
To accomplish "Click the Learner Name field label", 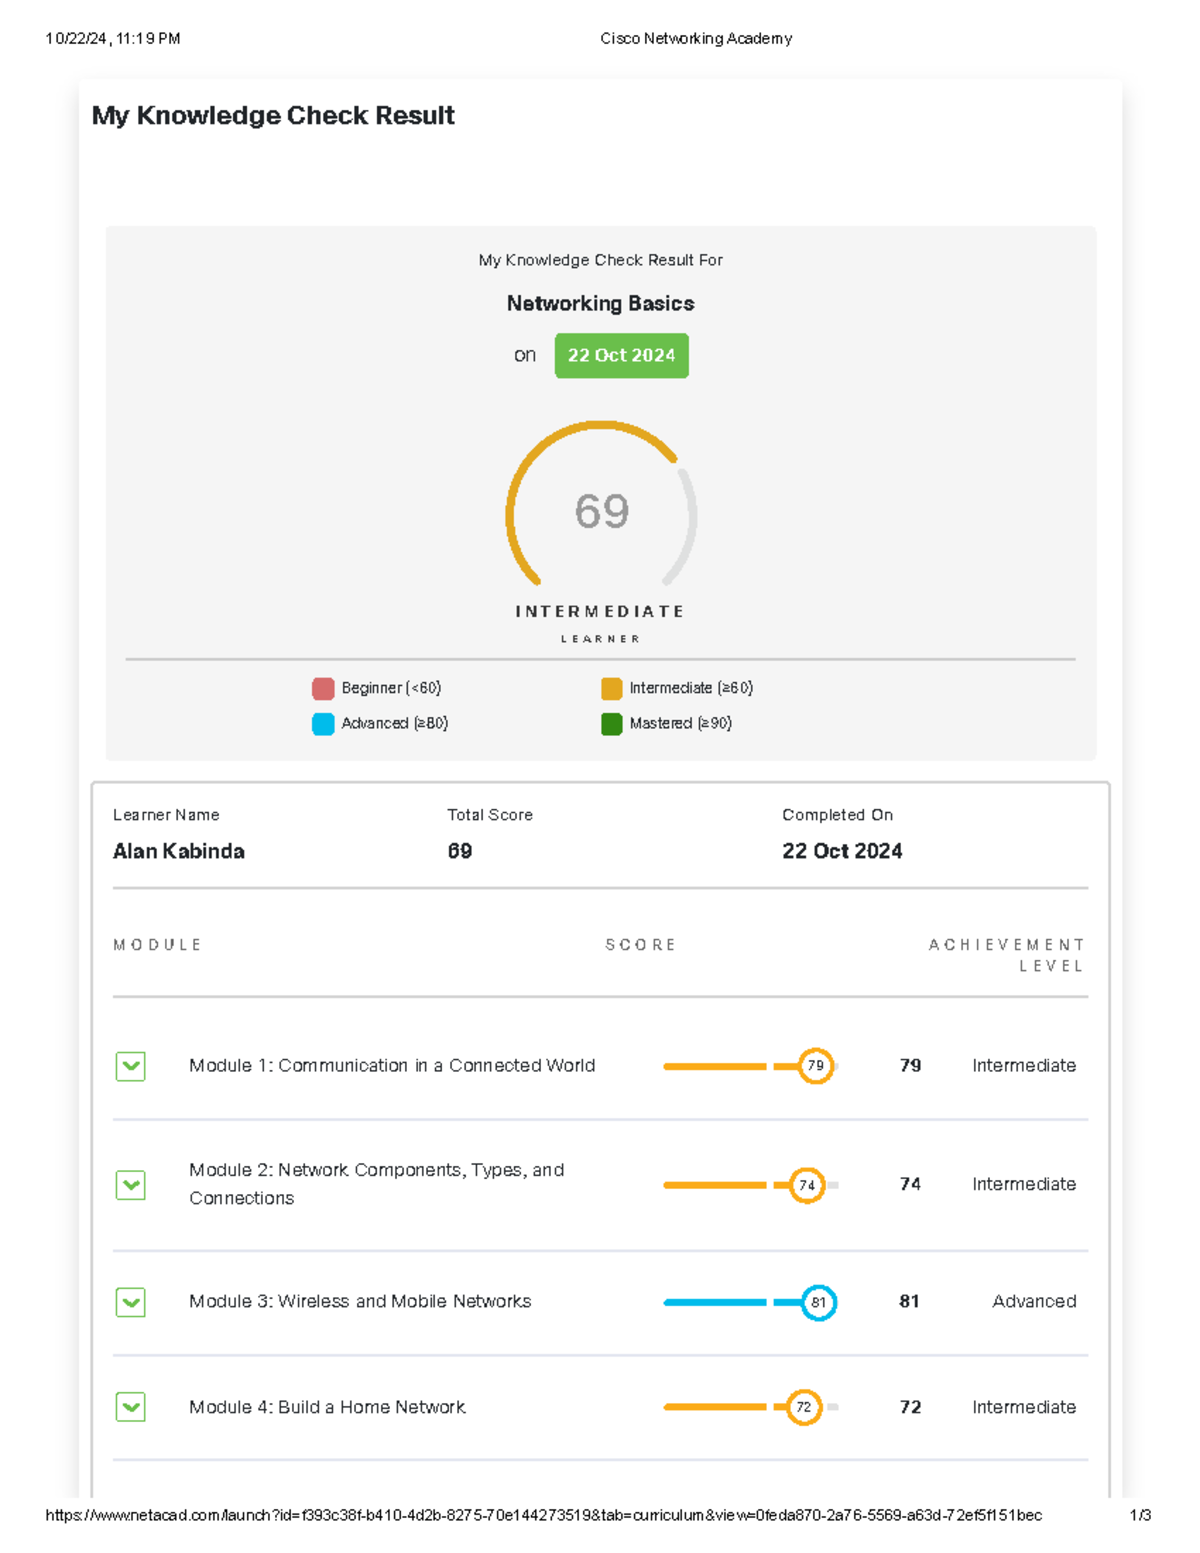I will pos(166,815).
